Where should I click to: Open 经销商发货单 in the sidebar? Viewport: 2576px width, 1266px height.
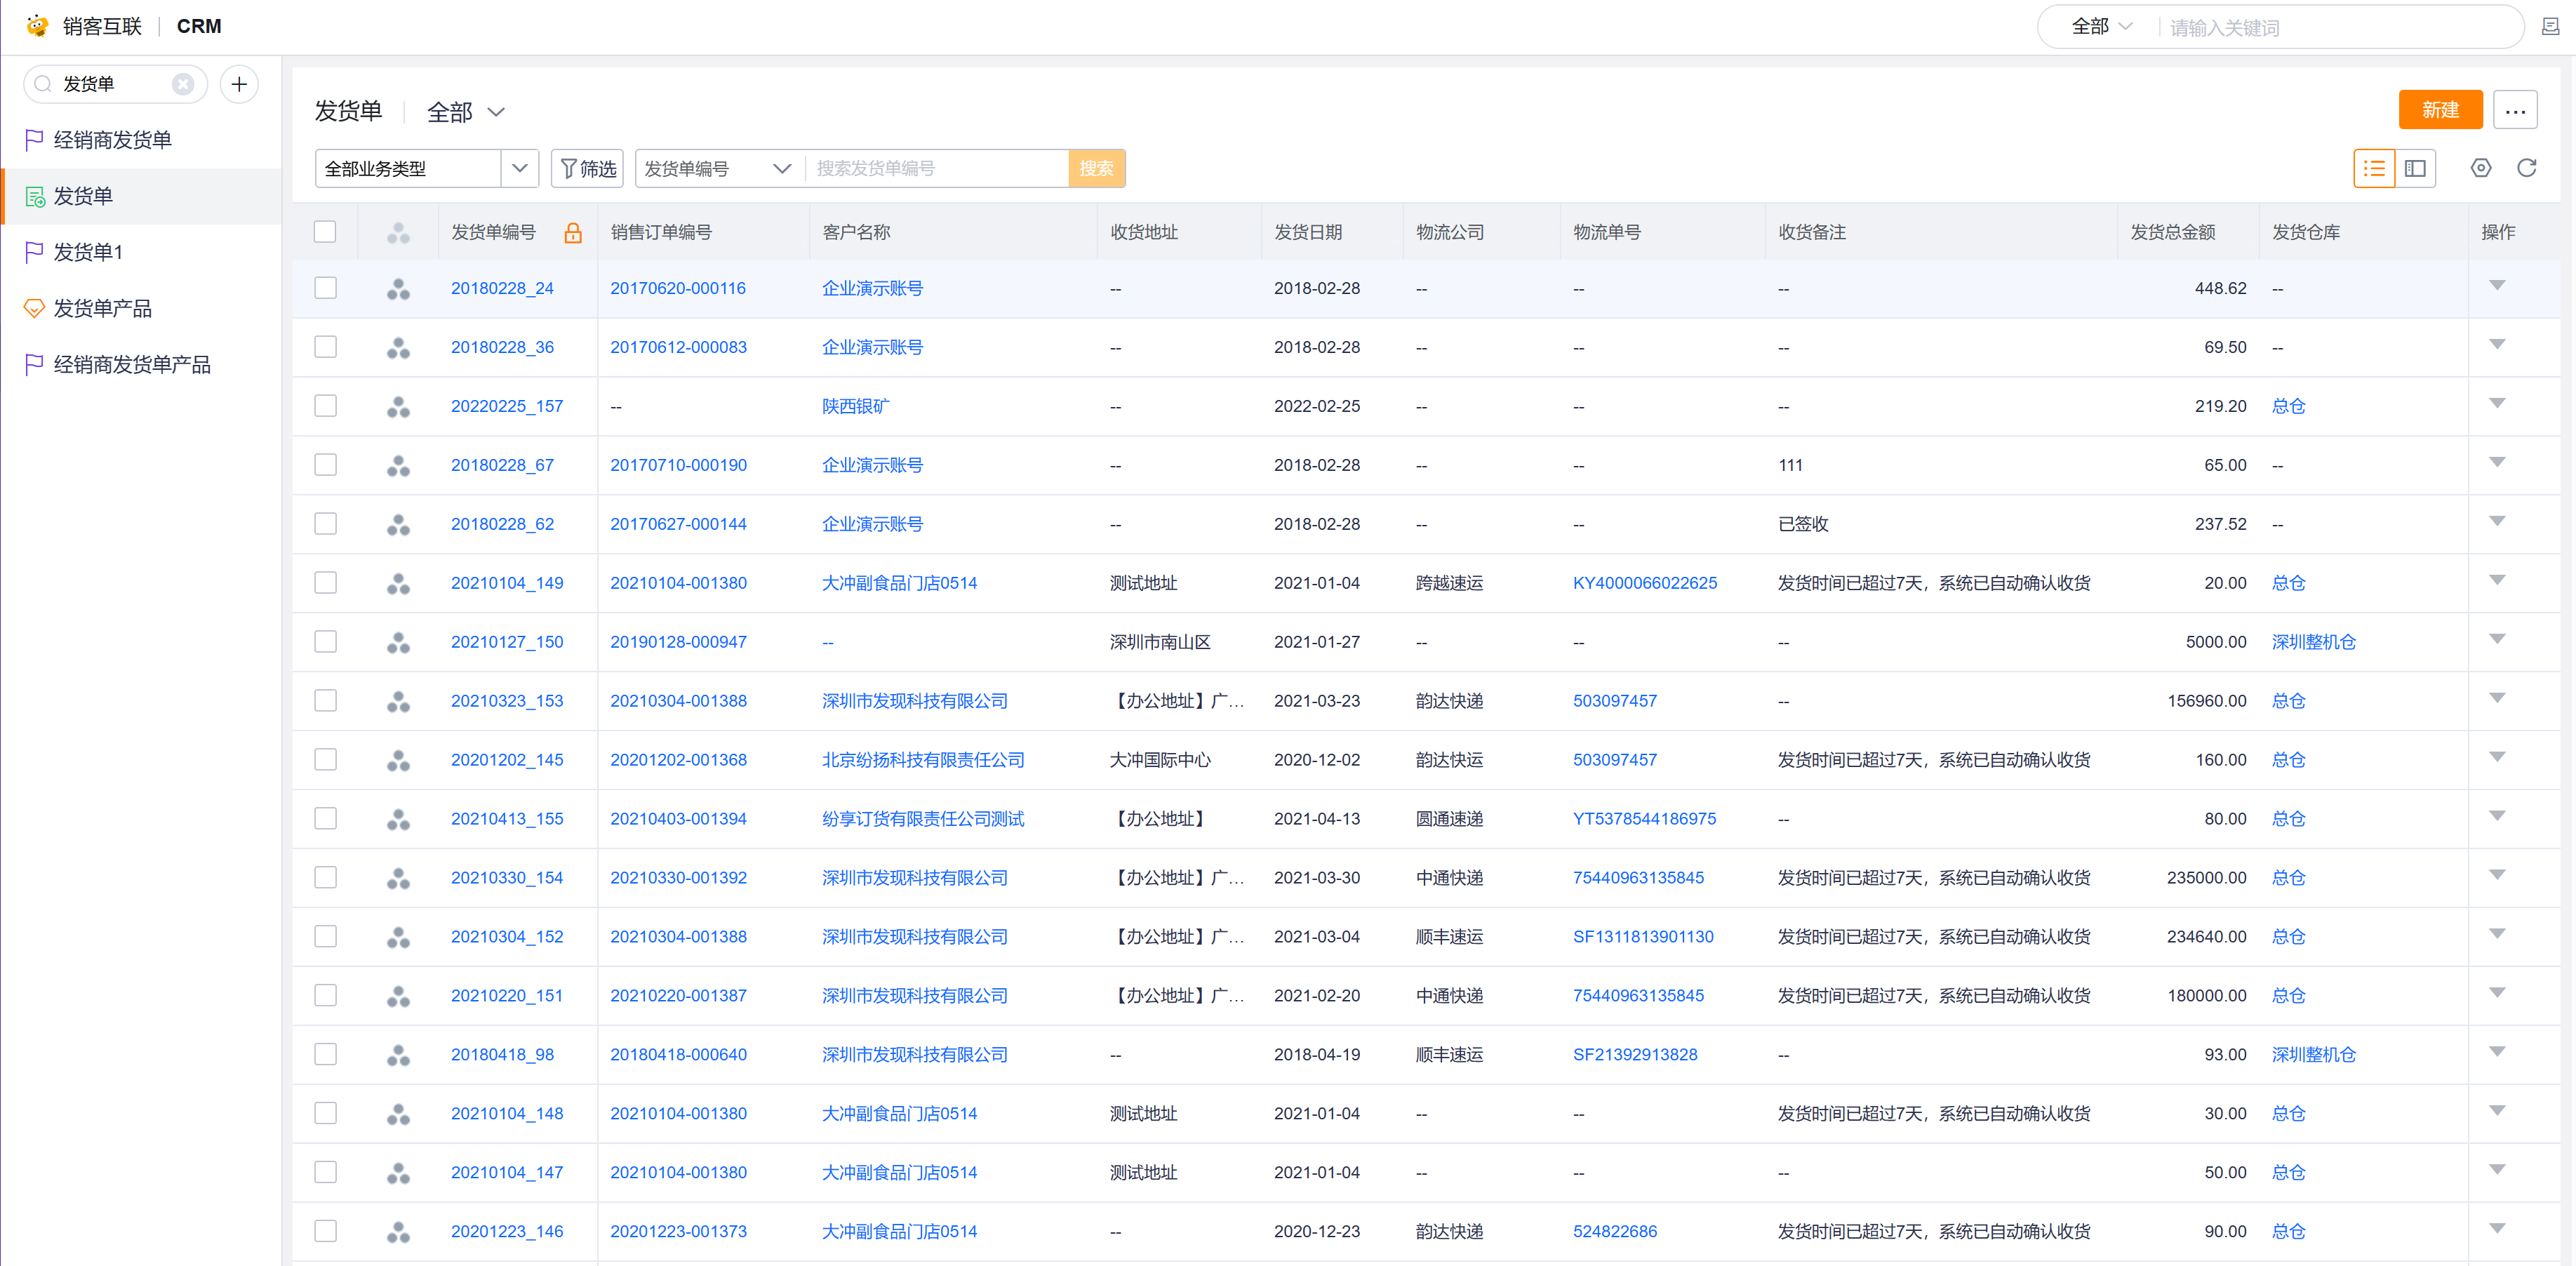pos(112,140)
